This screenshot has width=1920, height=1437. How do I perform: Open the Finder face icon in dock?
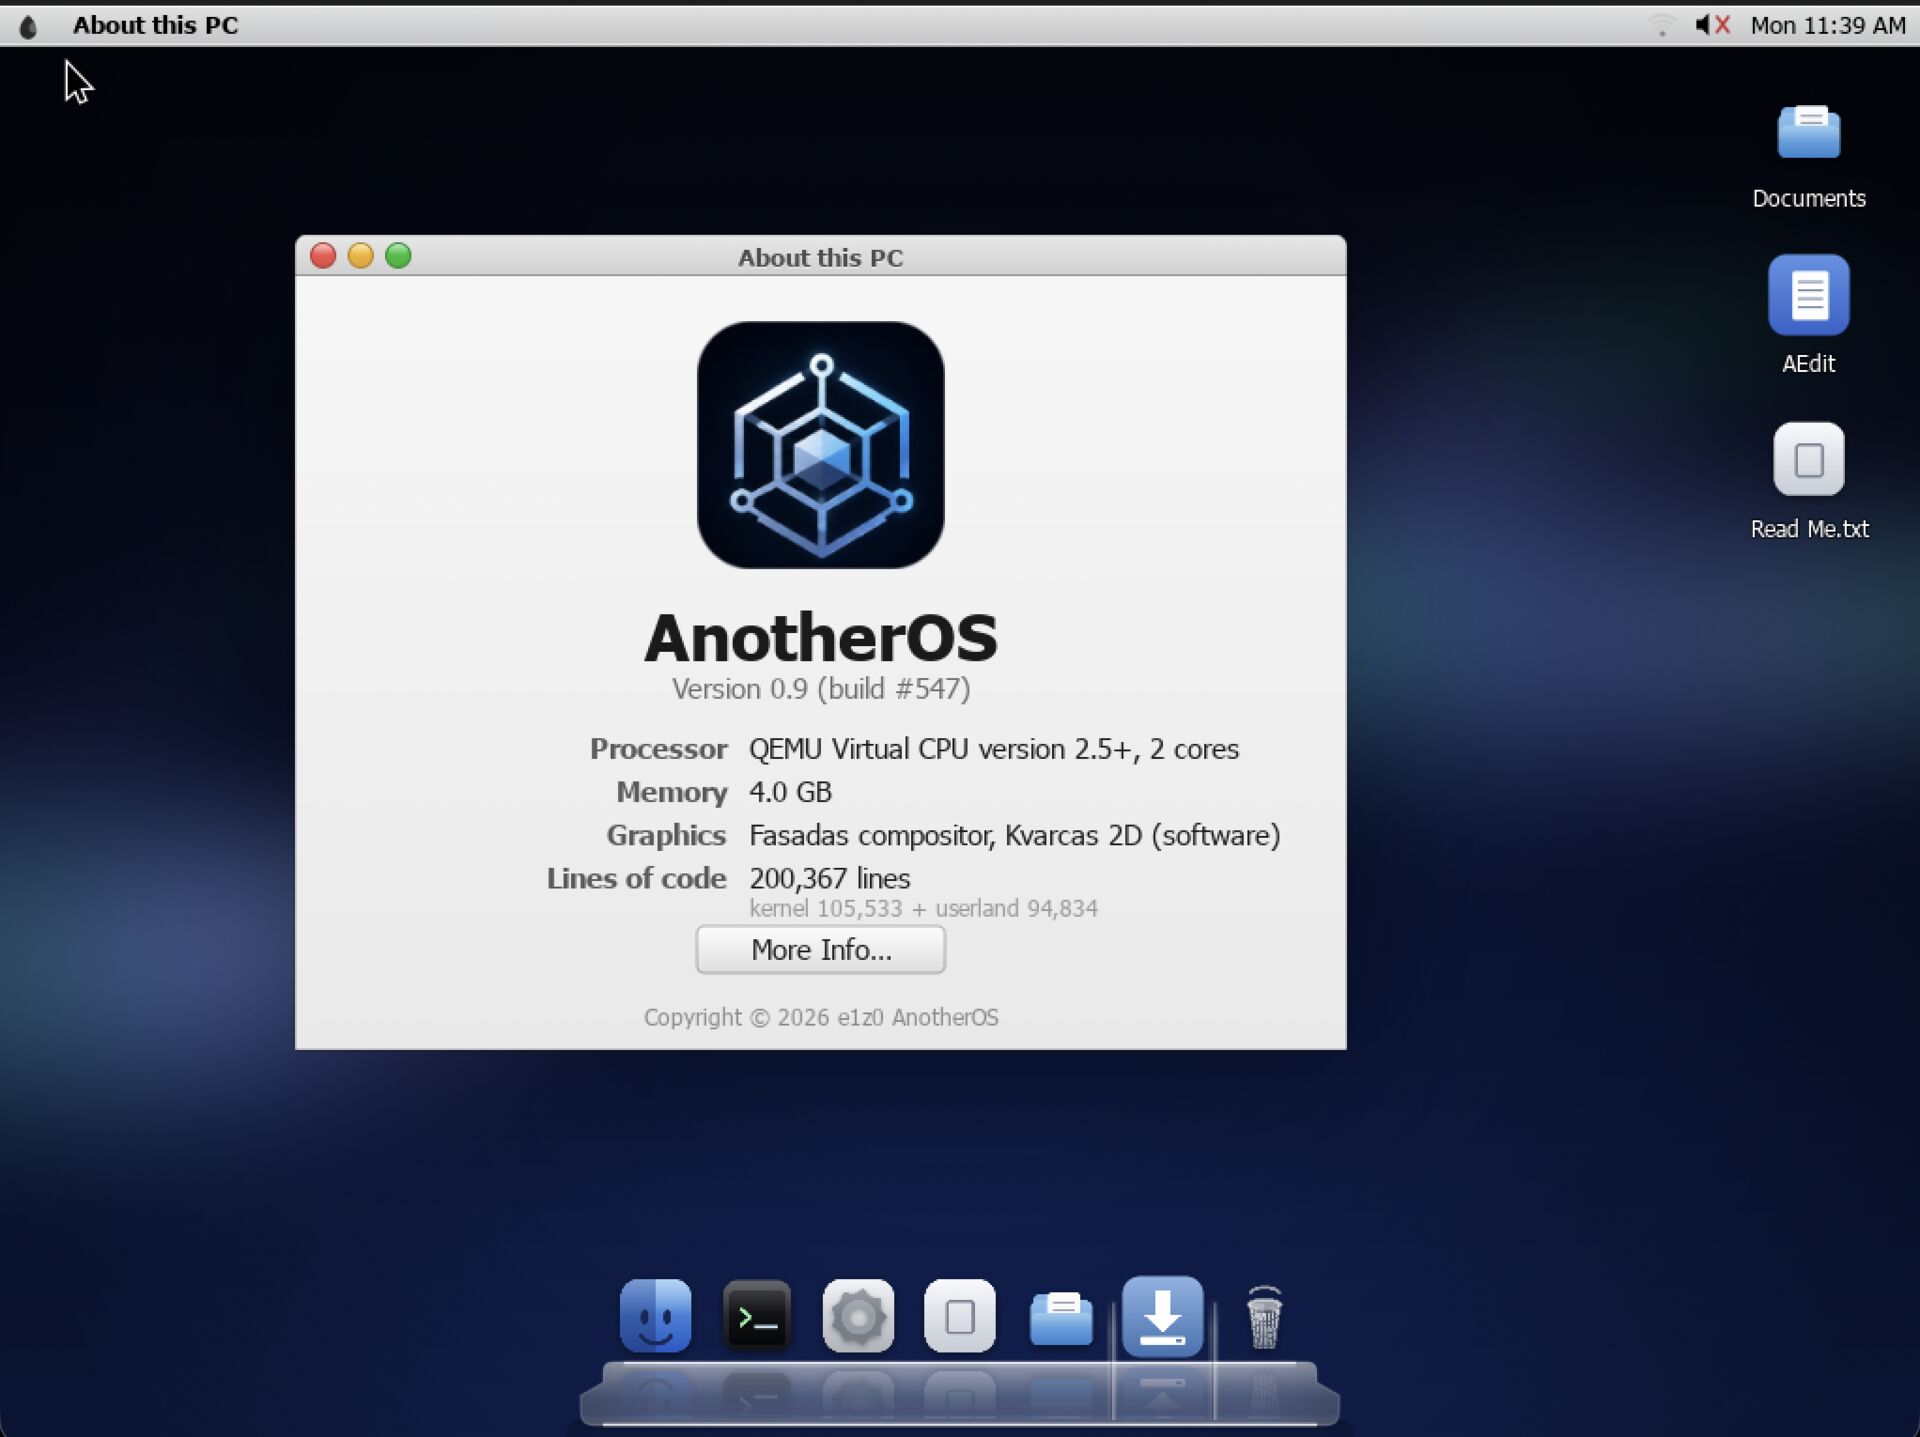tap(655, 1316)
